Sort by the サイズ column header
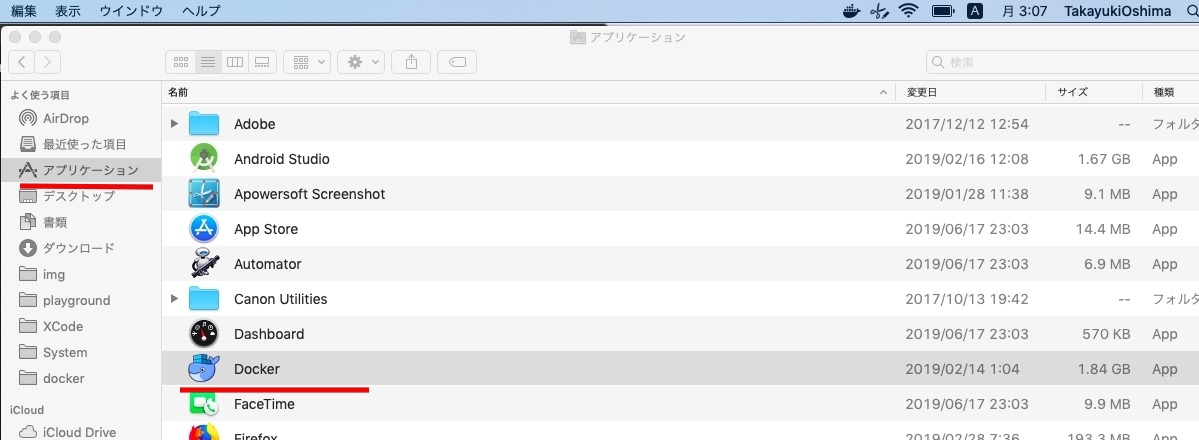This screenshot has width=1199, height=440. (x=1094, y=92)
